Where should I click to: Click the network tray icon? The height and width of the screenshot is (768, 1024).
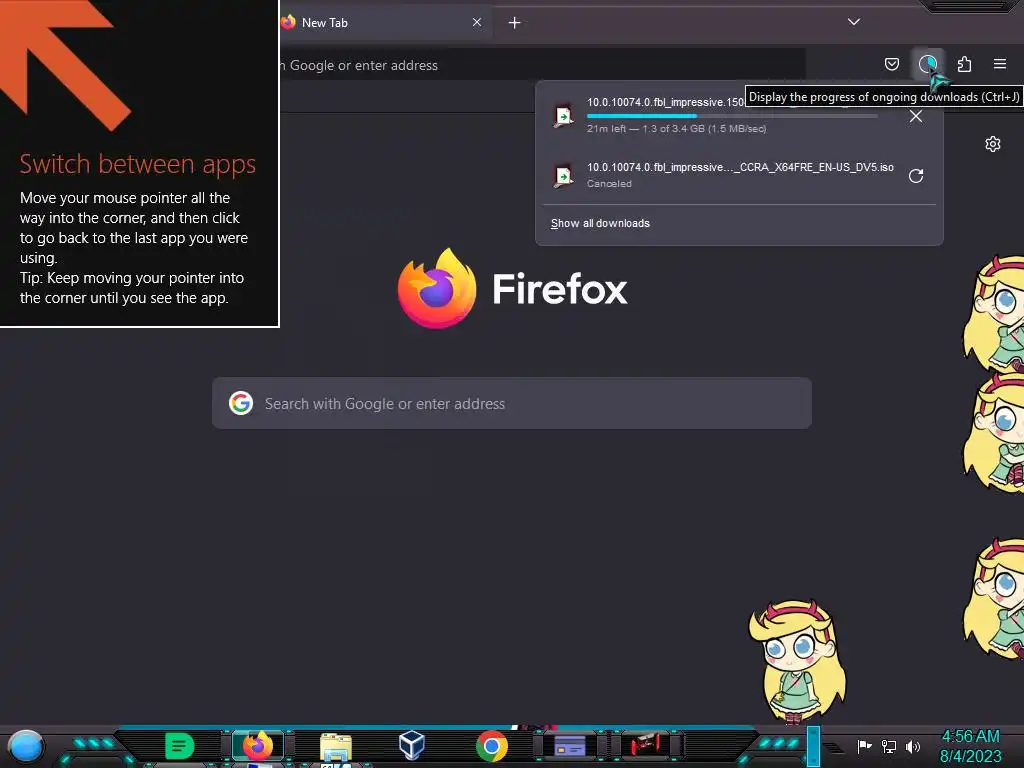point(889,746)
